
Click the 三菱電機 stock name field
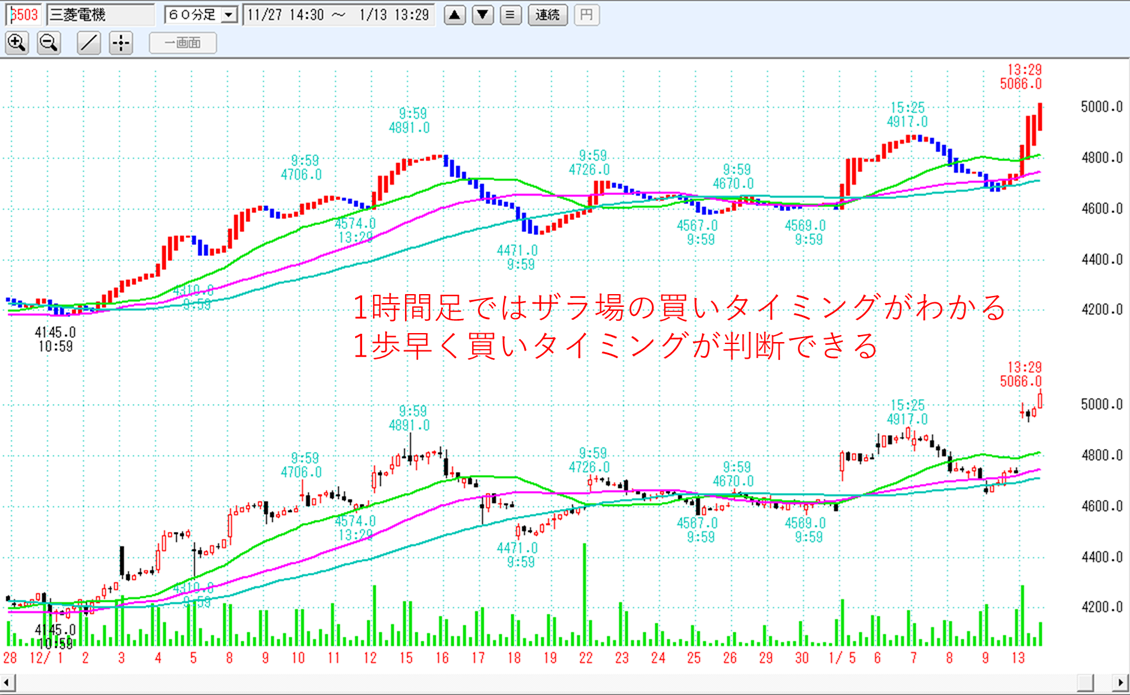(x=100, y=15)
